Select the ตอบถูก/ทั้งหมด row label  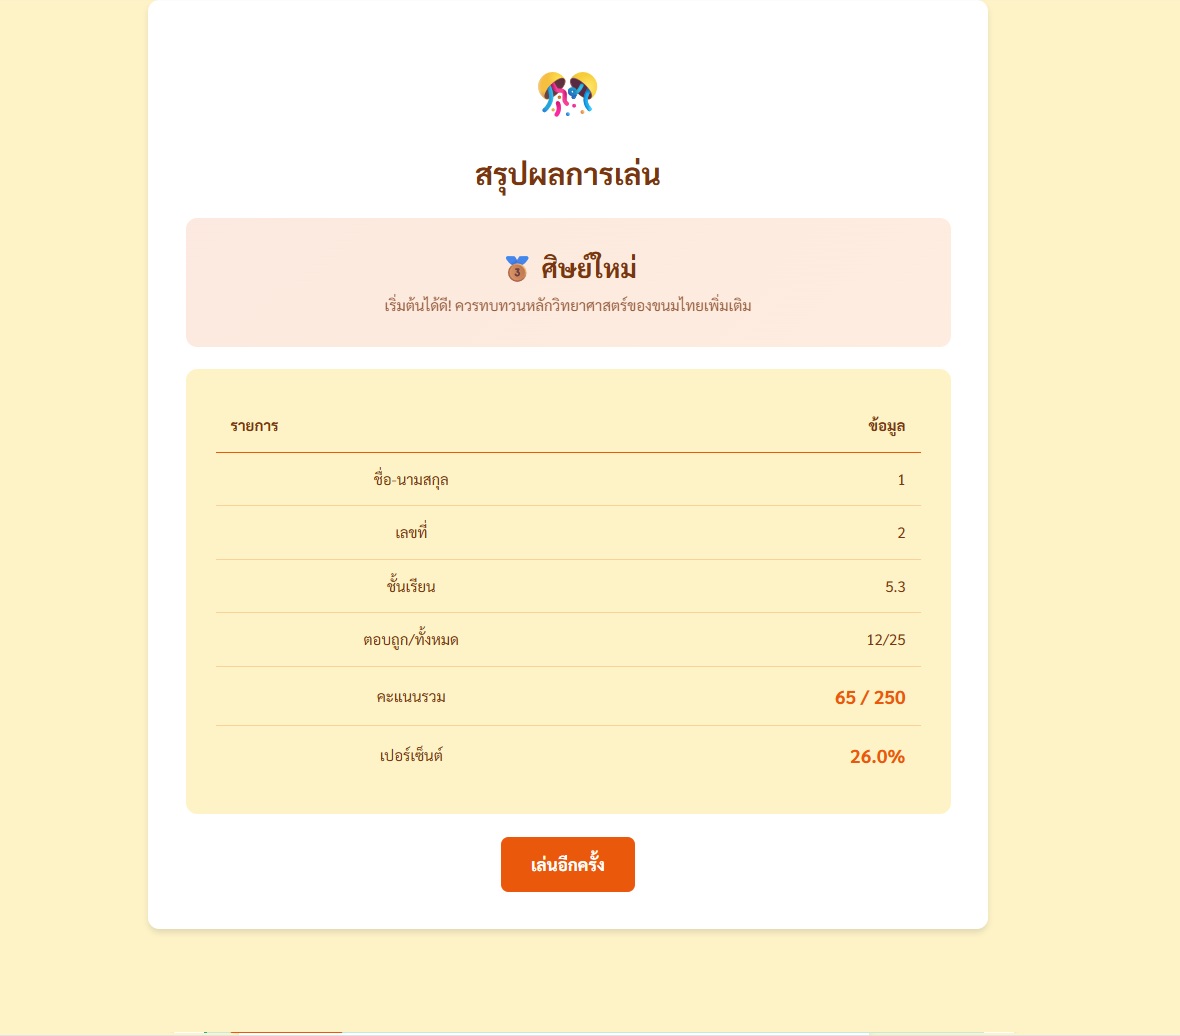pos(411,640)
